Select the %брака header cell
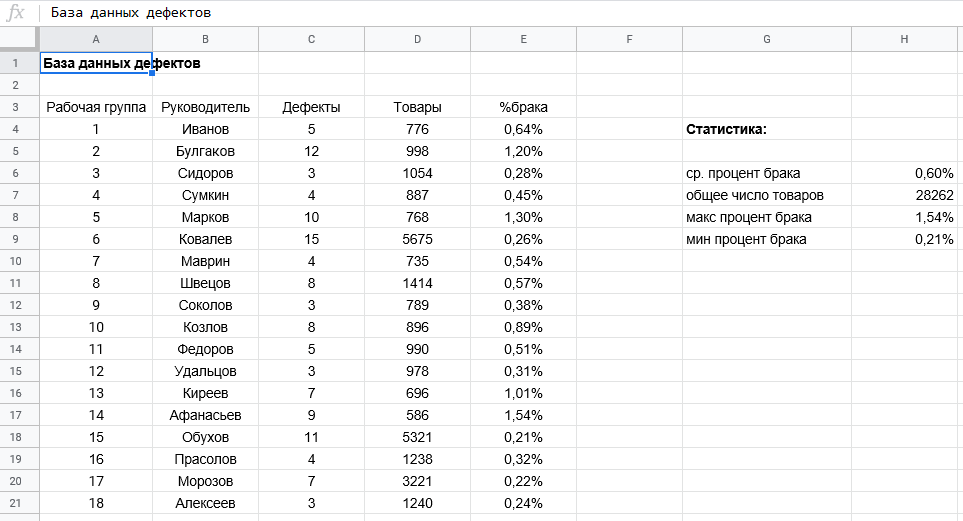 (x=523, y=107)
